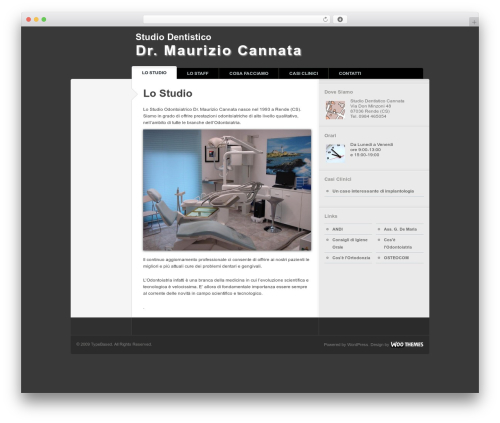The image size is (500, 423).
Task: Click the green maximize window button
Action: pos(44,20)
